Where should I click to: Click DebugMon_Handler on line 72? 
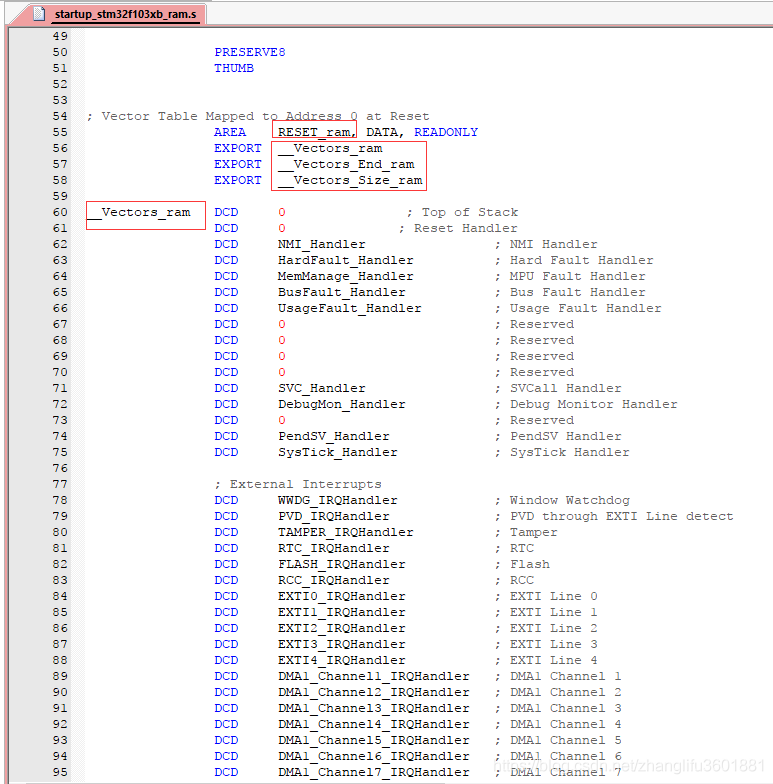342,404
